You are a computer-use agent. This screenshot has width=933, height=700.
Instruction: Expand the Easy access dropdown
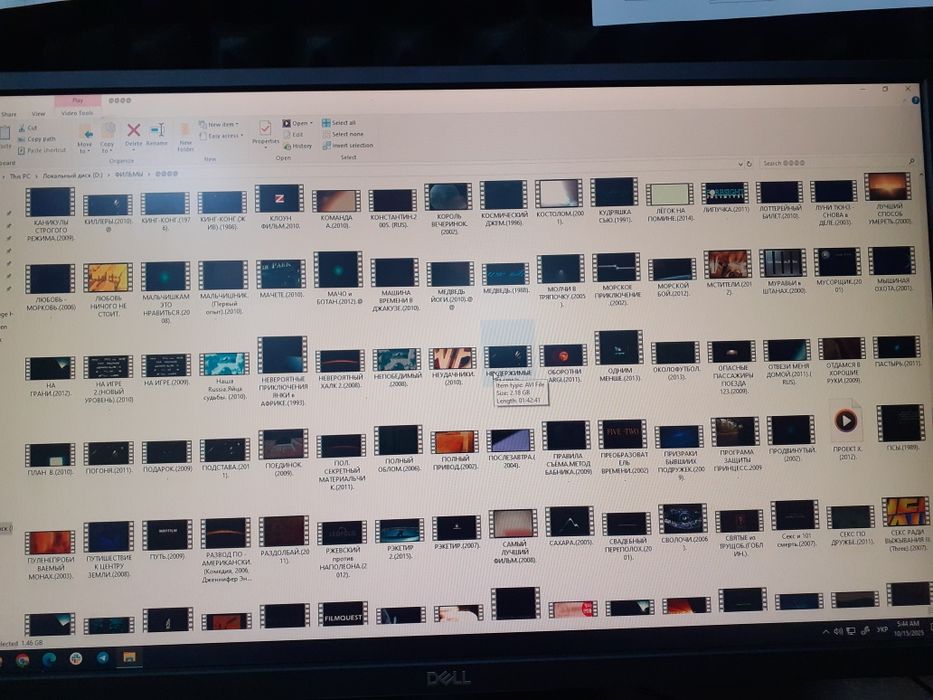(x=221, y=136)
